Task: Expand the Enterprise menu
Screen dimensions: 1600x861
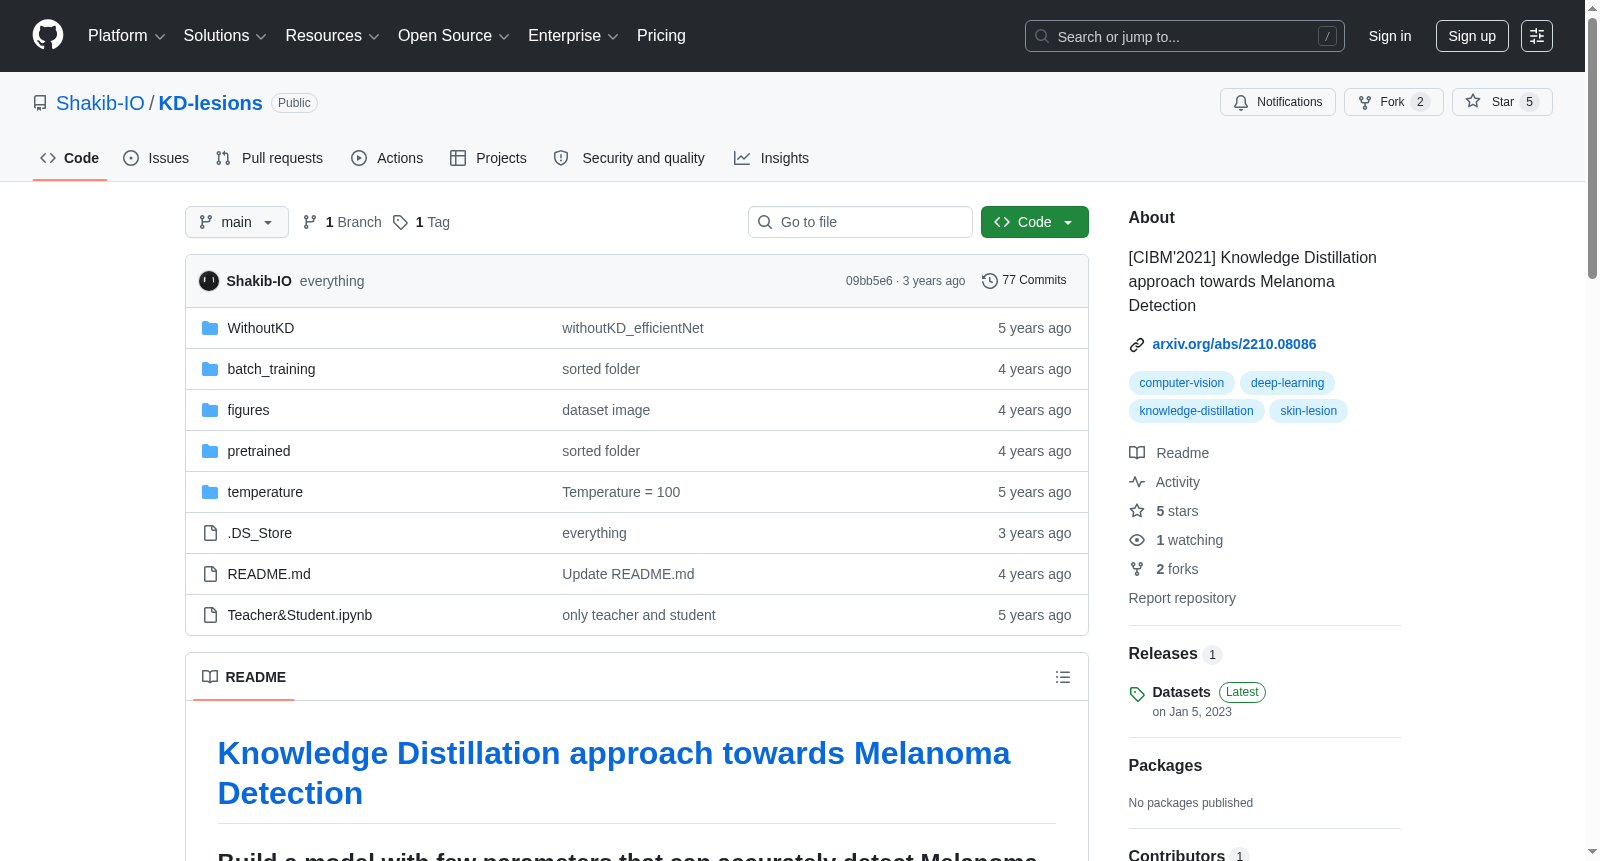Action: tap(573, 36)
